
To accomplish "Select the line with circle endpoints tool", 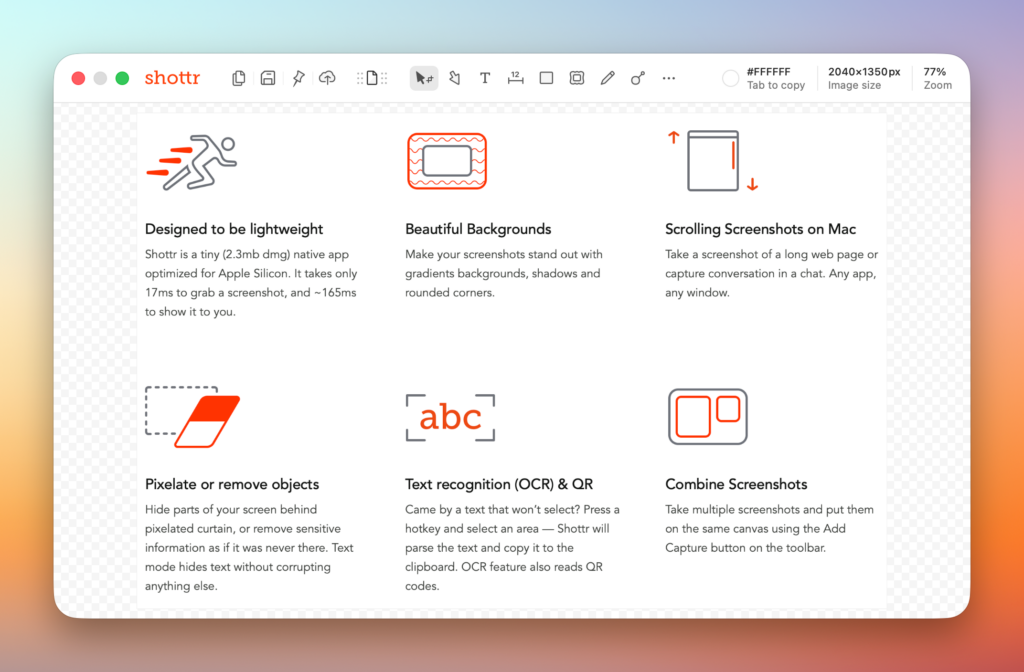I will (638, 78).
